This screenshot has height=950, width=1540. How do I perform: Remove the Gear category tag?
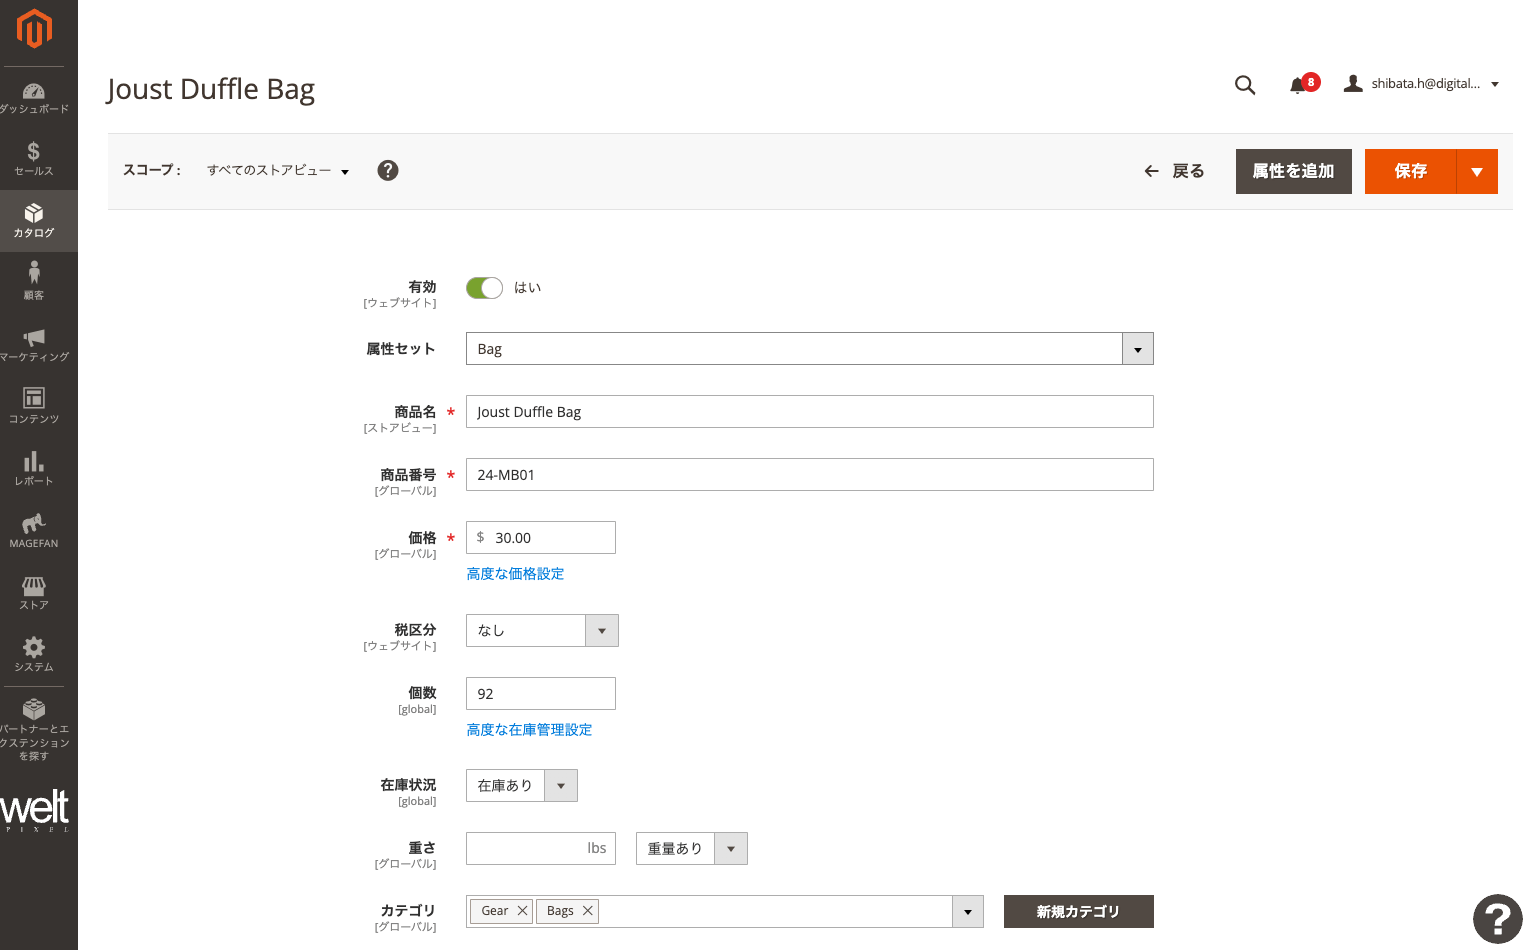coord(521,910)
